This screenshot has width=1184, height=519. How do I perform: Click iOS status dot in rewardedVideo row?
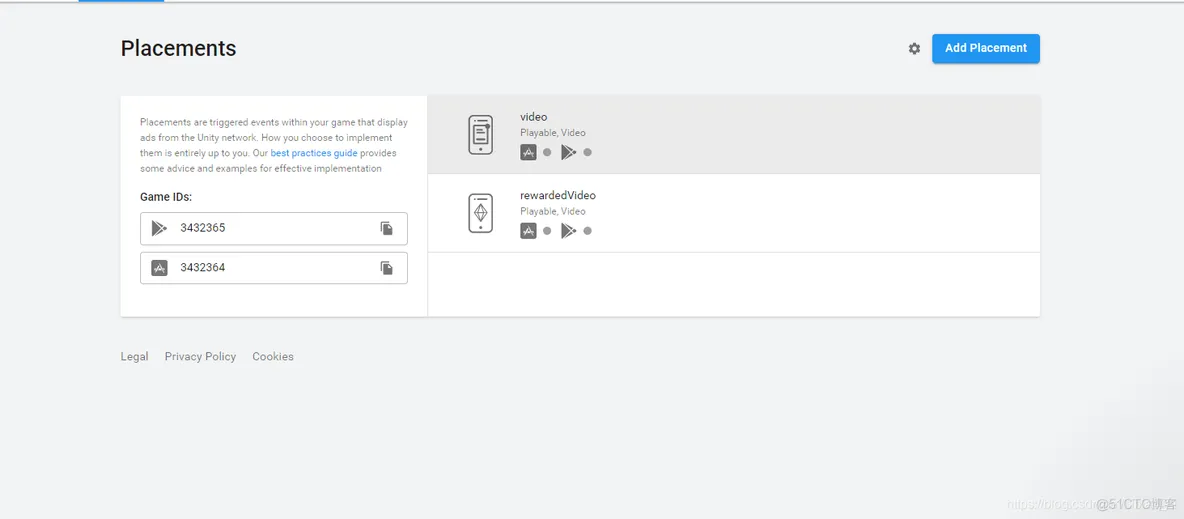[547, 231]
